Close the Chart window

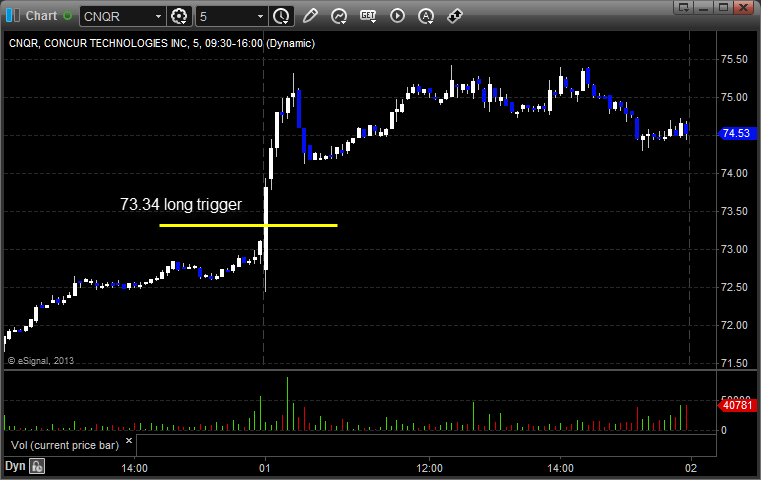click(744, 7)
